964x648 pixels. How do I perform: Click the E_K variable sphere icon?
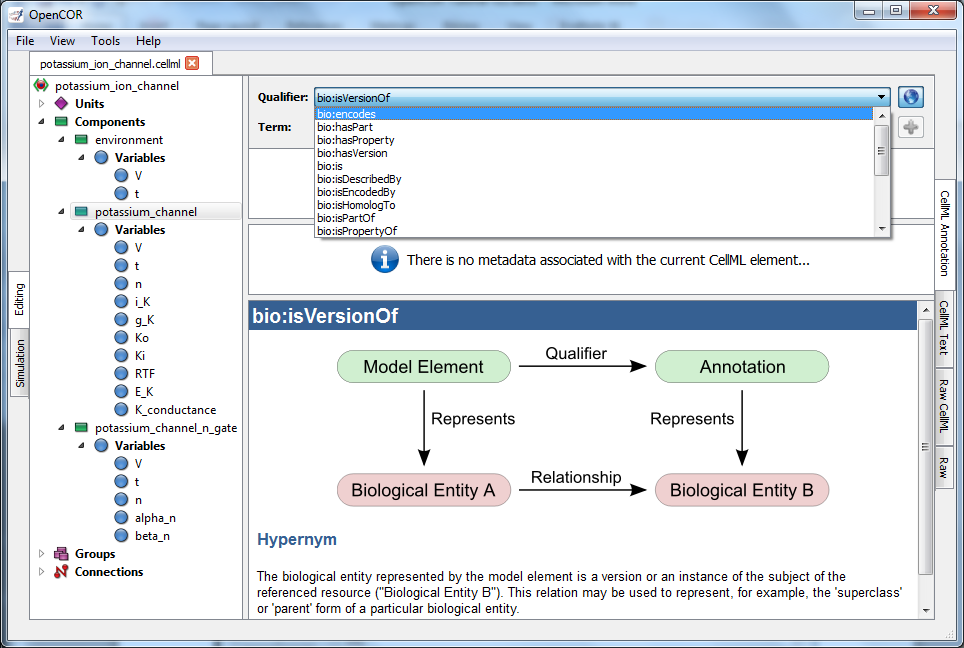[x=122, y=392]
